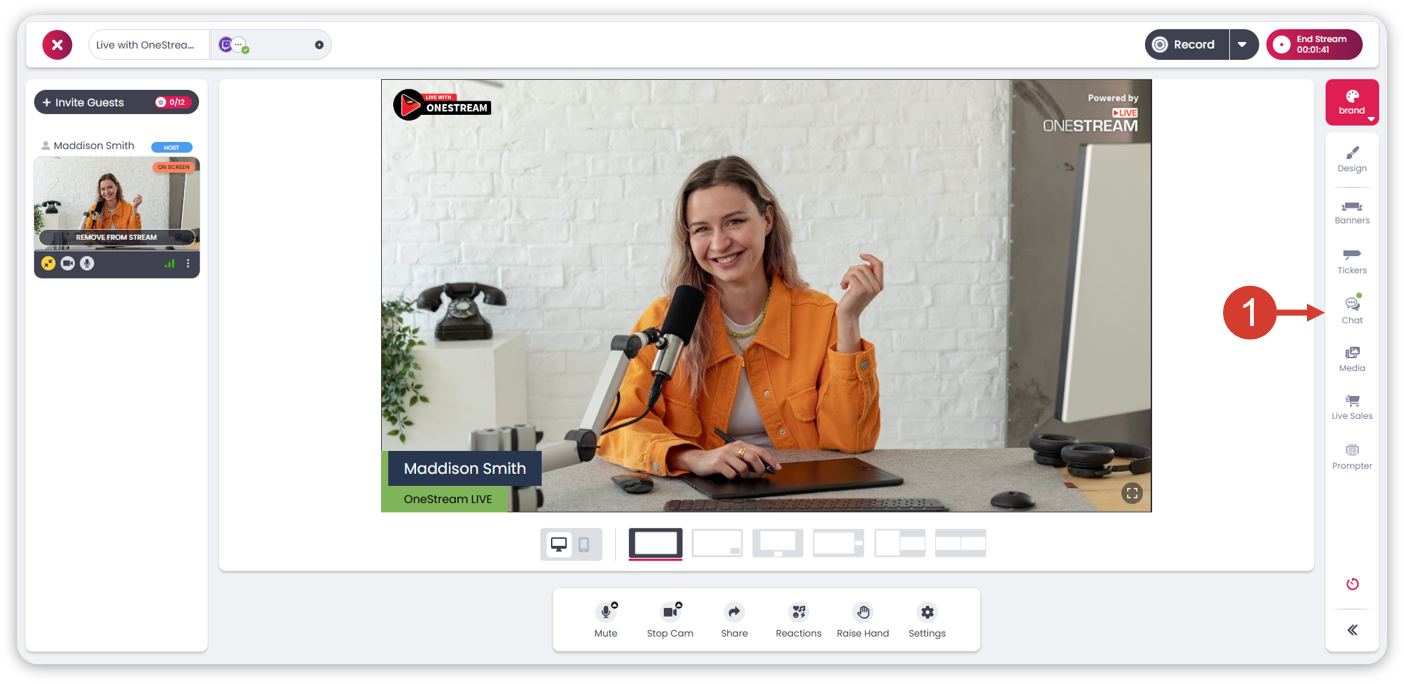Raise hand using the bottom toolbar
Image resolution: width=1404 pixels, height=684 pixels.
pos(863,619)
